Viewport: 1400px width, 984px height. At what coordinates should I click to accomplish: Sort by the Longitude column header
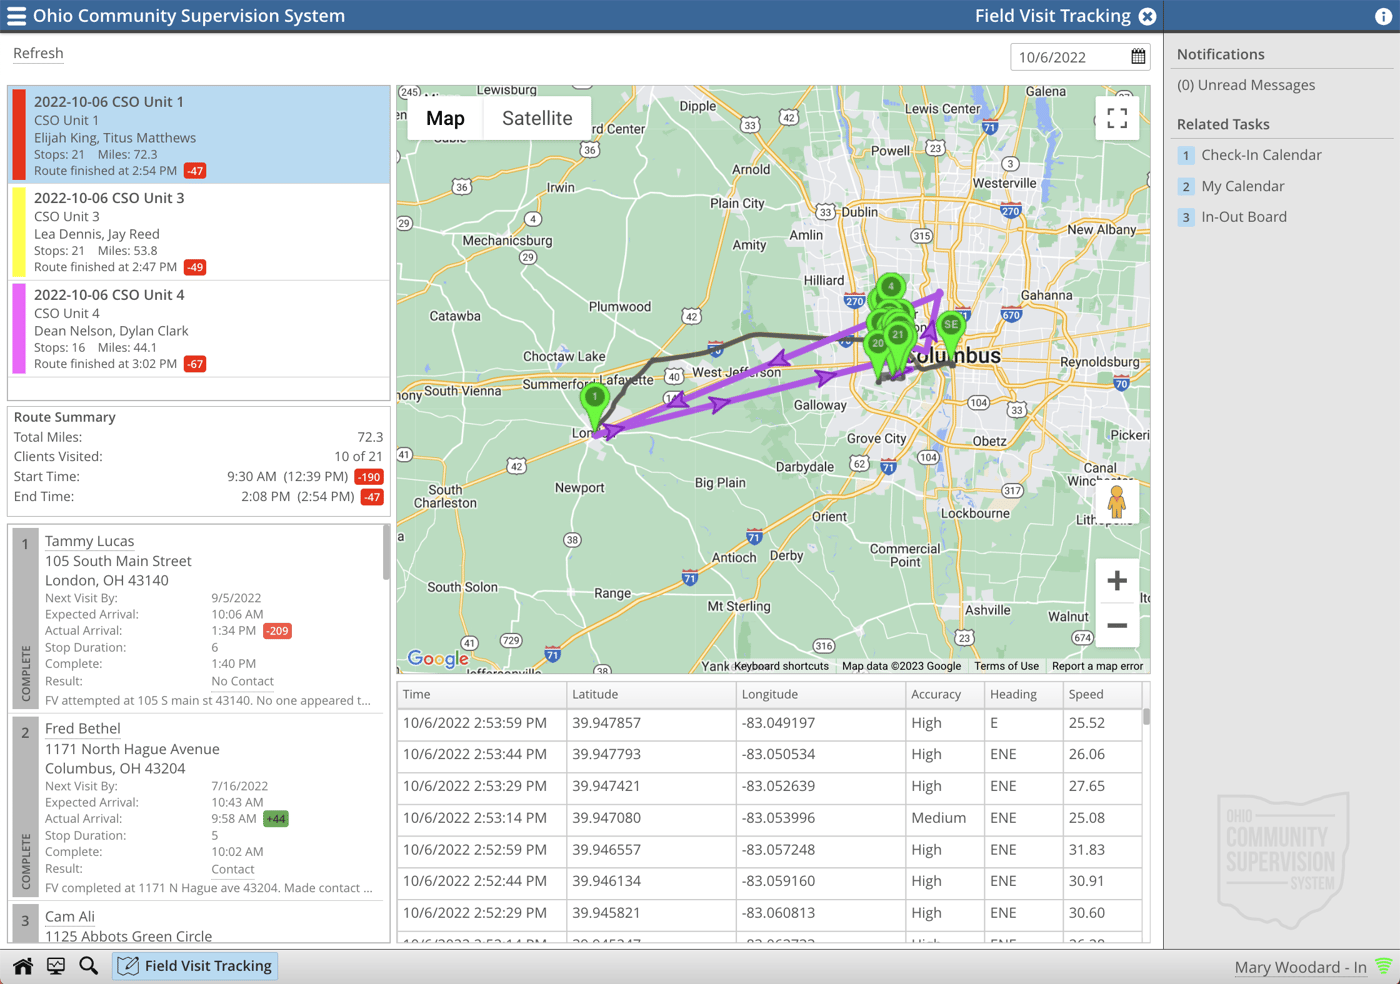(x=820, y=694)
